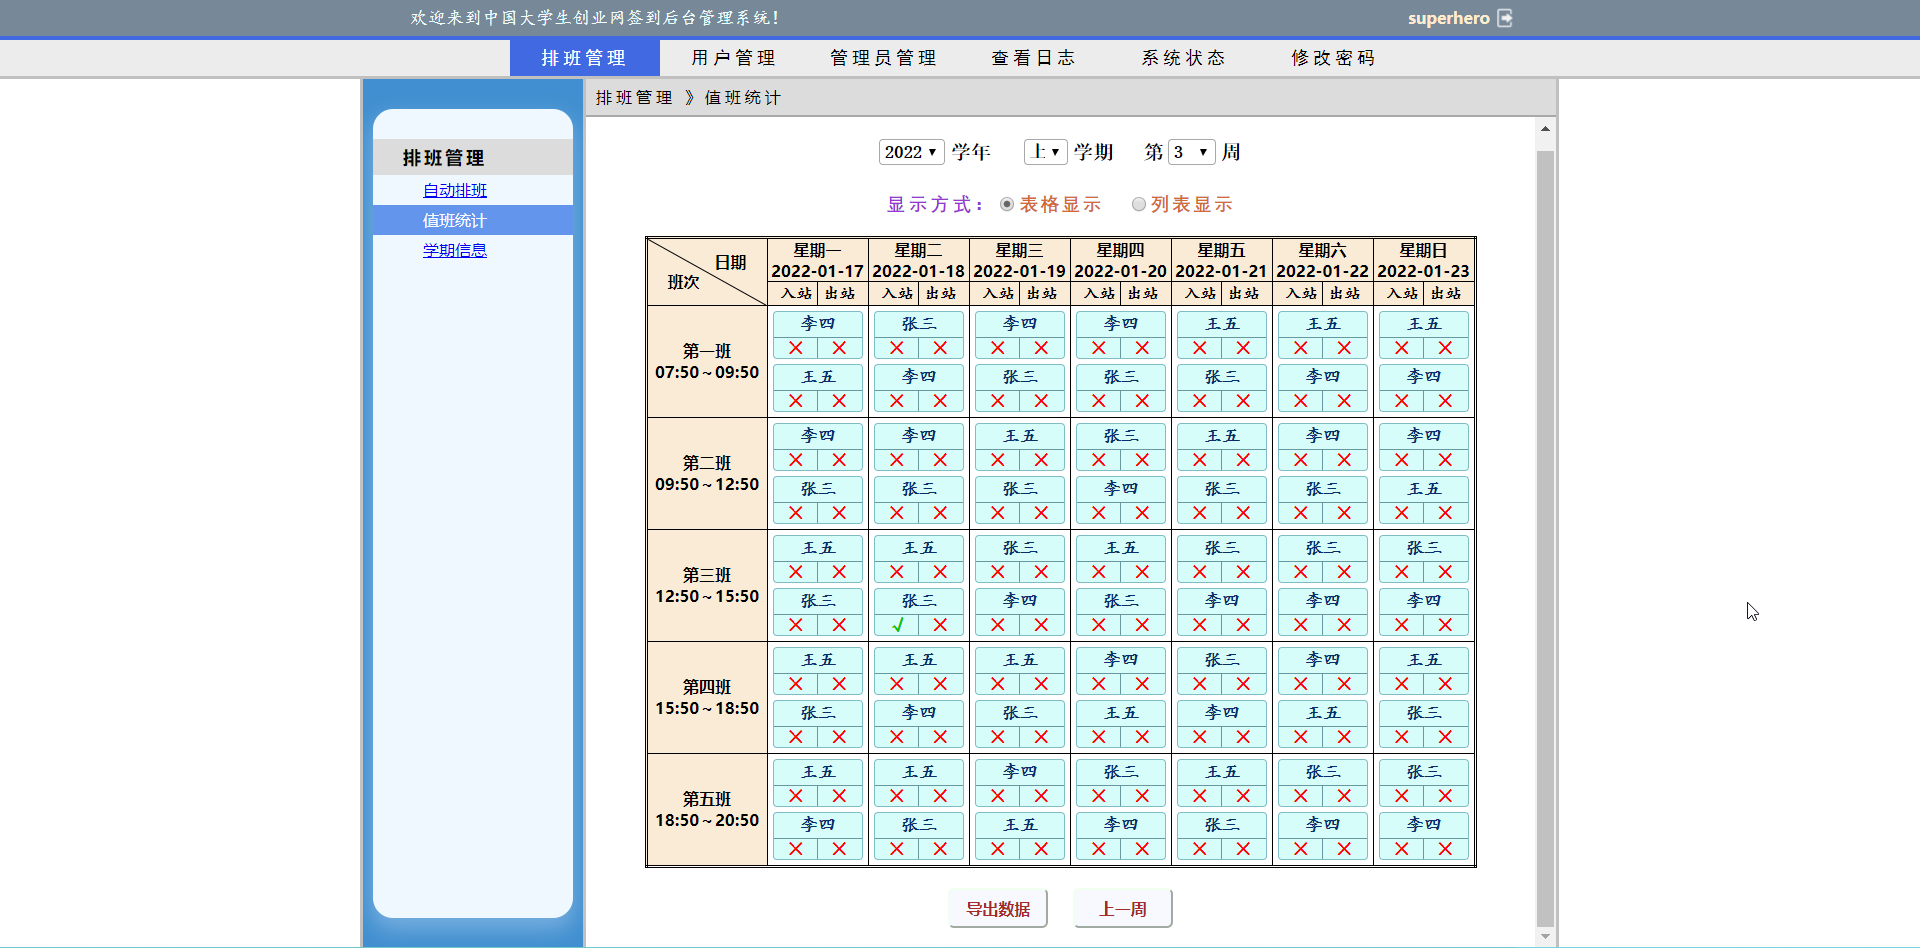
Task: Click the 星期五 2022-01-21 column header
Action: 1221,260
